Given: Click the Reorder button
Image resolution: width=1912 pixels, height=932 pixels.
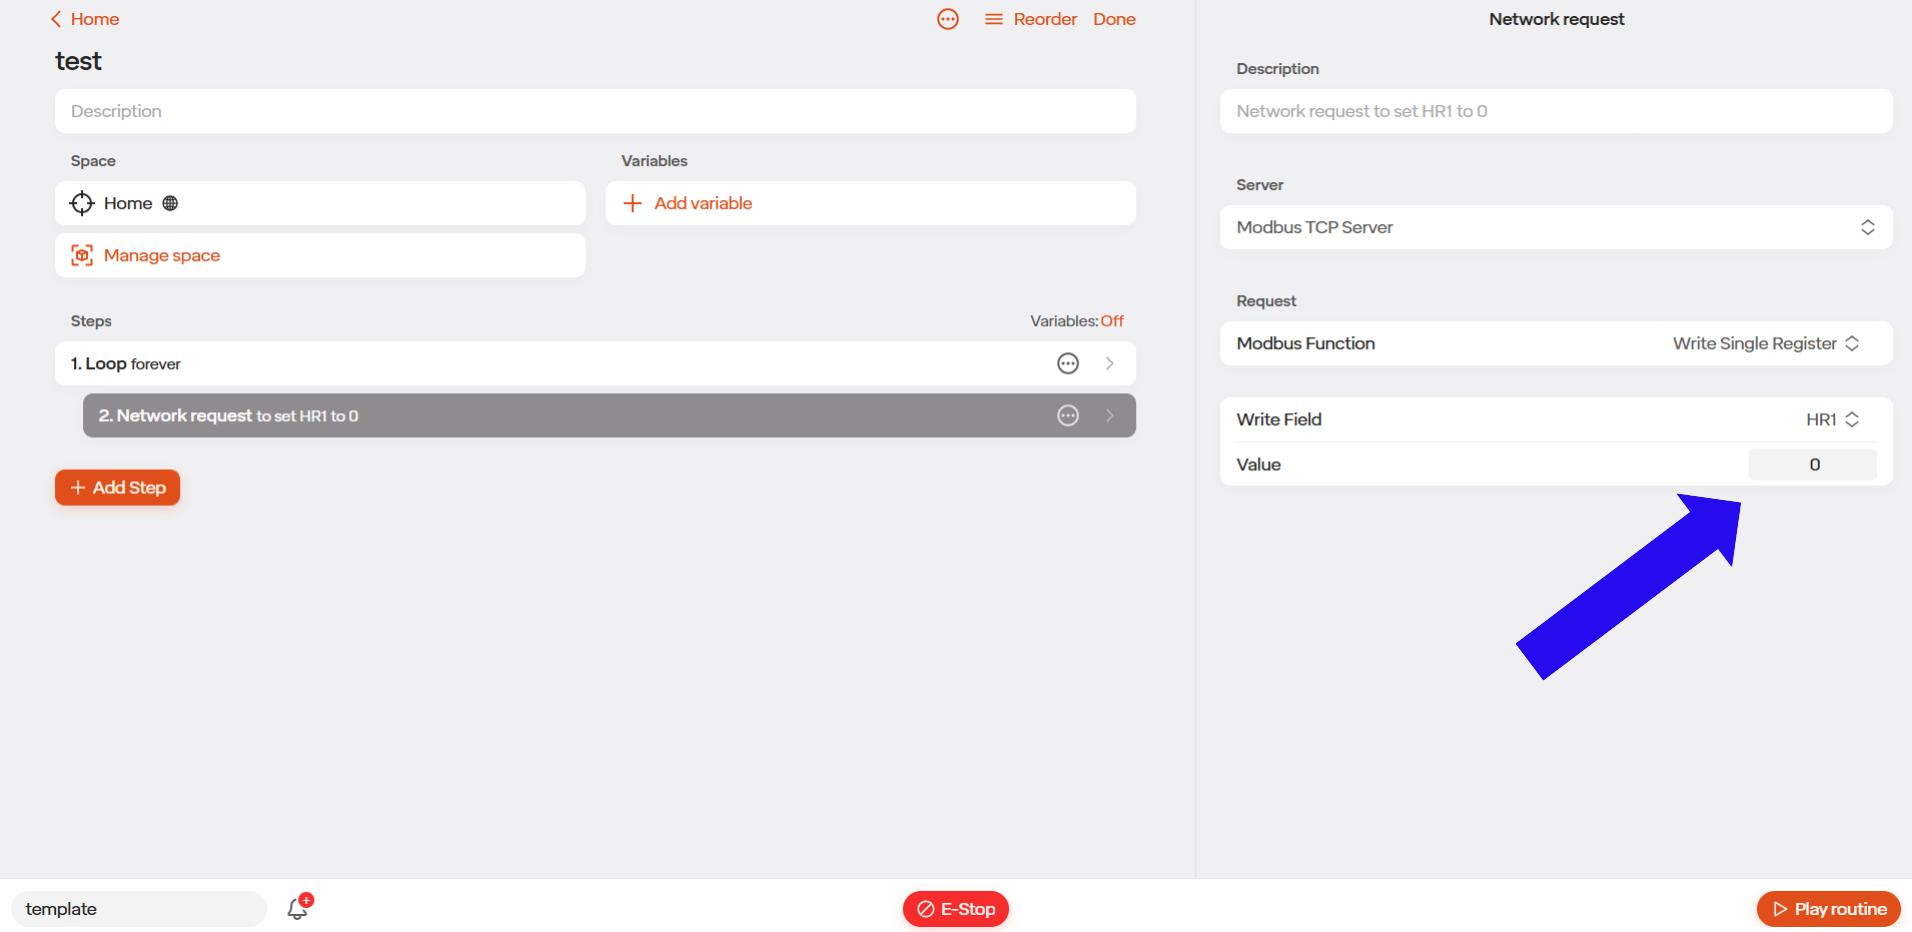Looking at the screenshot, I should pos(1031,19).
